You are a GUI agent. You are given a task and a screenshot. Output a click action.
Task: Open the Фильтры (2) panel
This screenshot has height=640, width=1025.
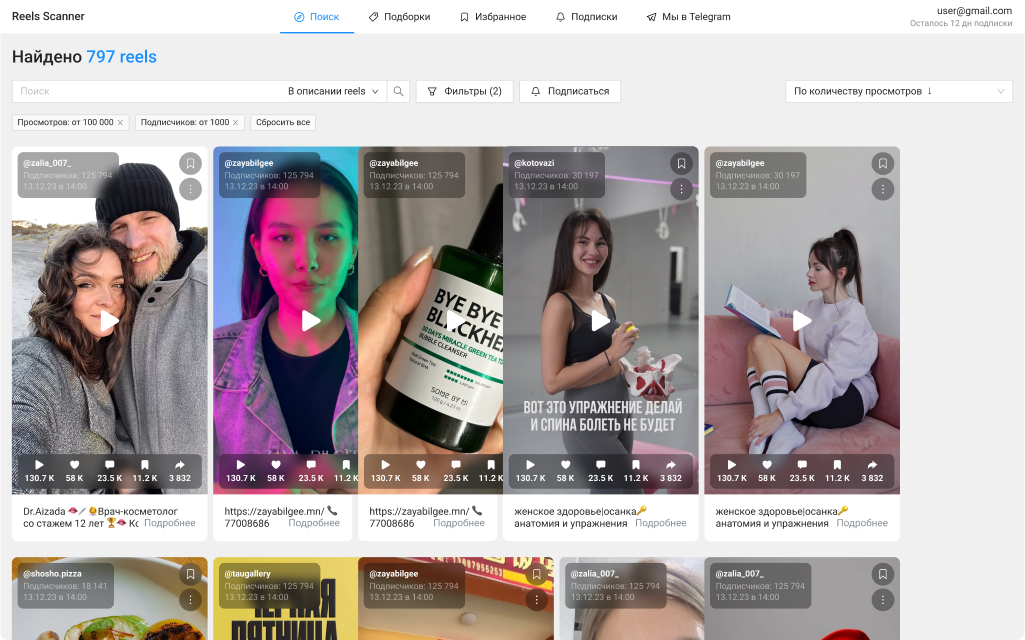click(464, 91)
